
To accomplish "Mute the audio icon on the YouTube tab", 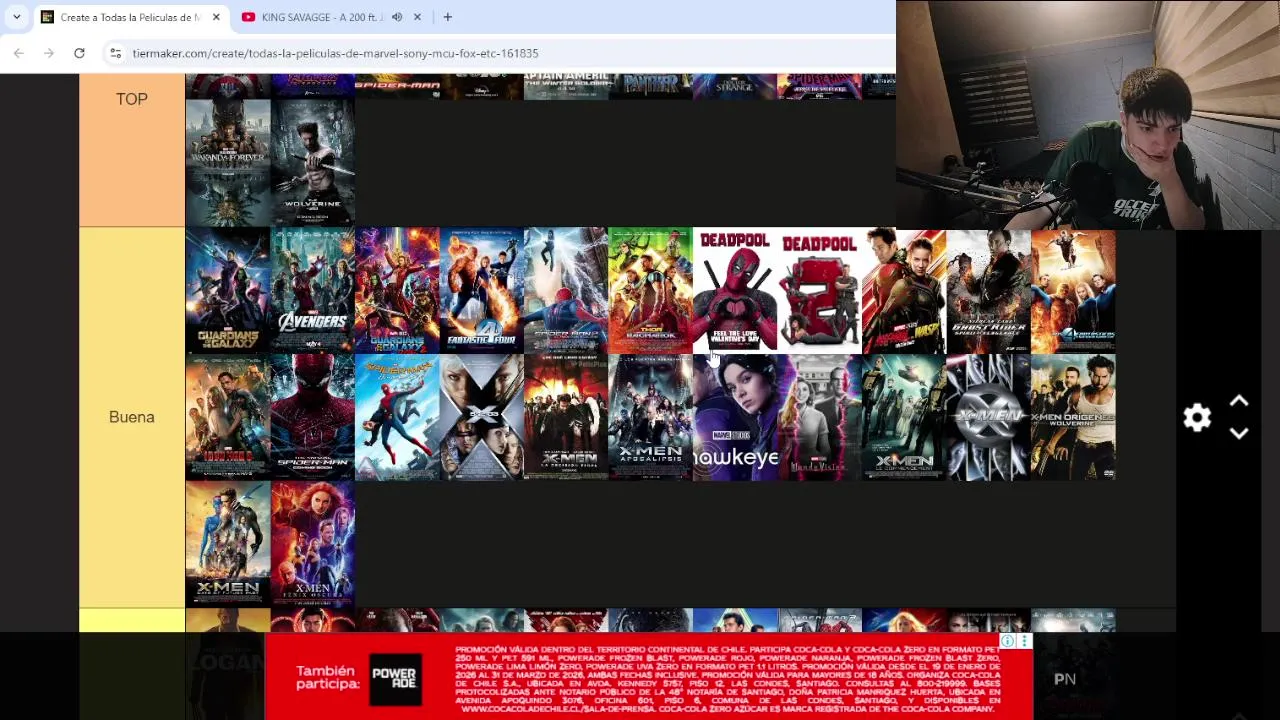I will (x=397, y=17).
